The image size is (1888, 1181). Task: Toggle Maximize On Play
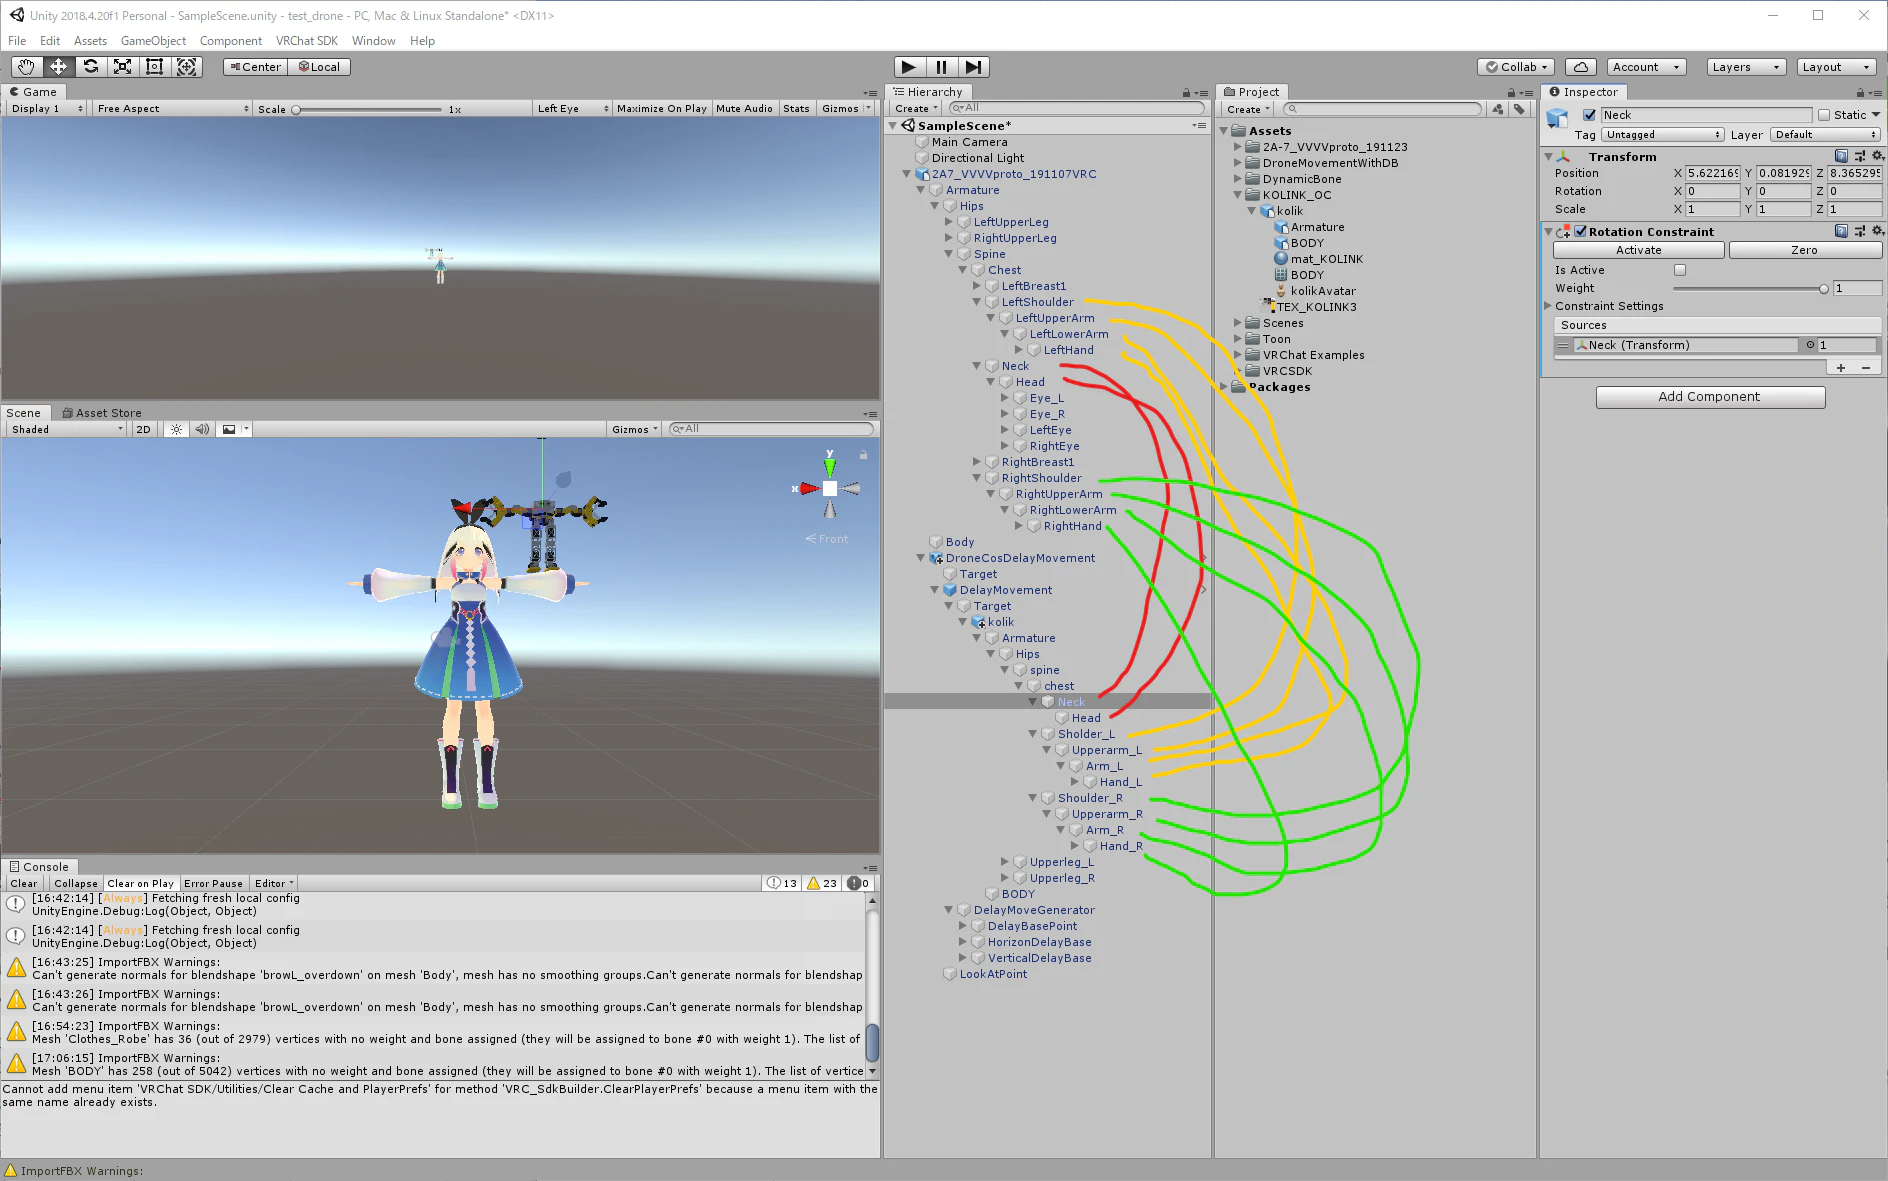662,108
